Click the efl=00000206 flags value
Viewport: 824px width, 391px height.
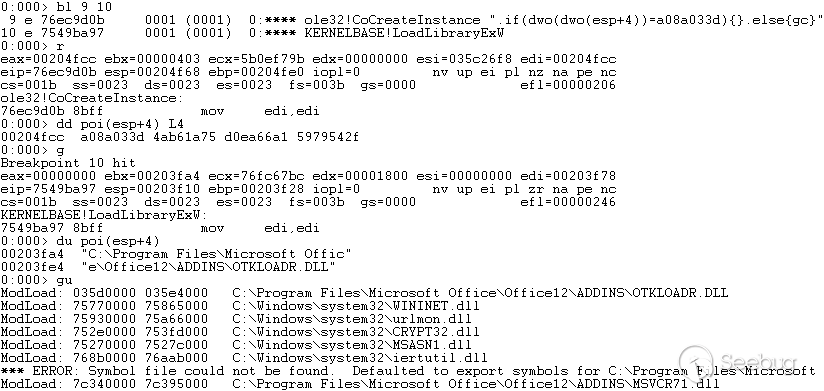[568, 85]
